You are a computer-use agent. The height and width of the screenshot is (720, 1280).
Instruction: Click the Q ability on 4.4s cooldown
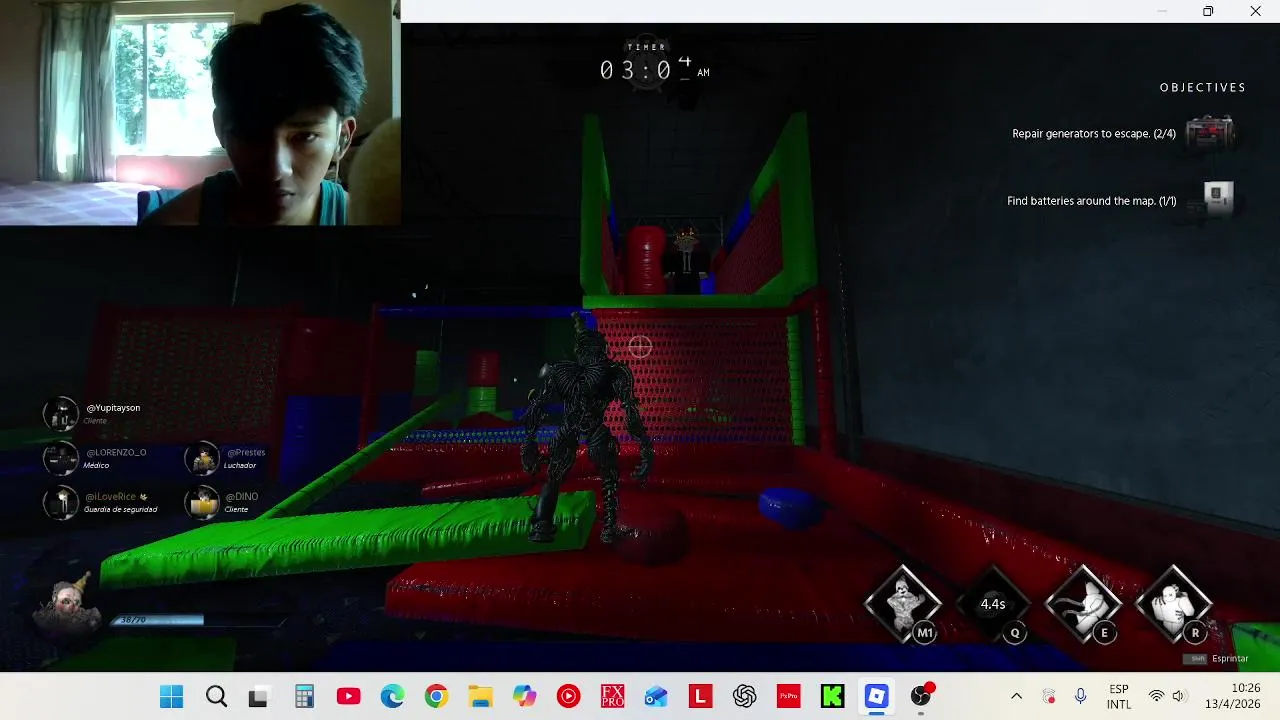pos(993,604)
